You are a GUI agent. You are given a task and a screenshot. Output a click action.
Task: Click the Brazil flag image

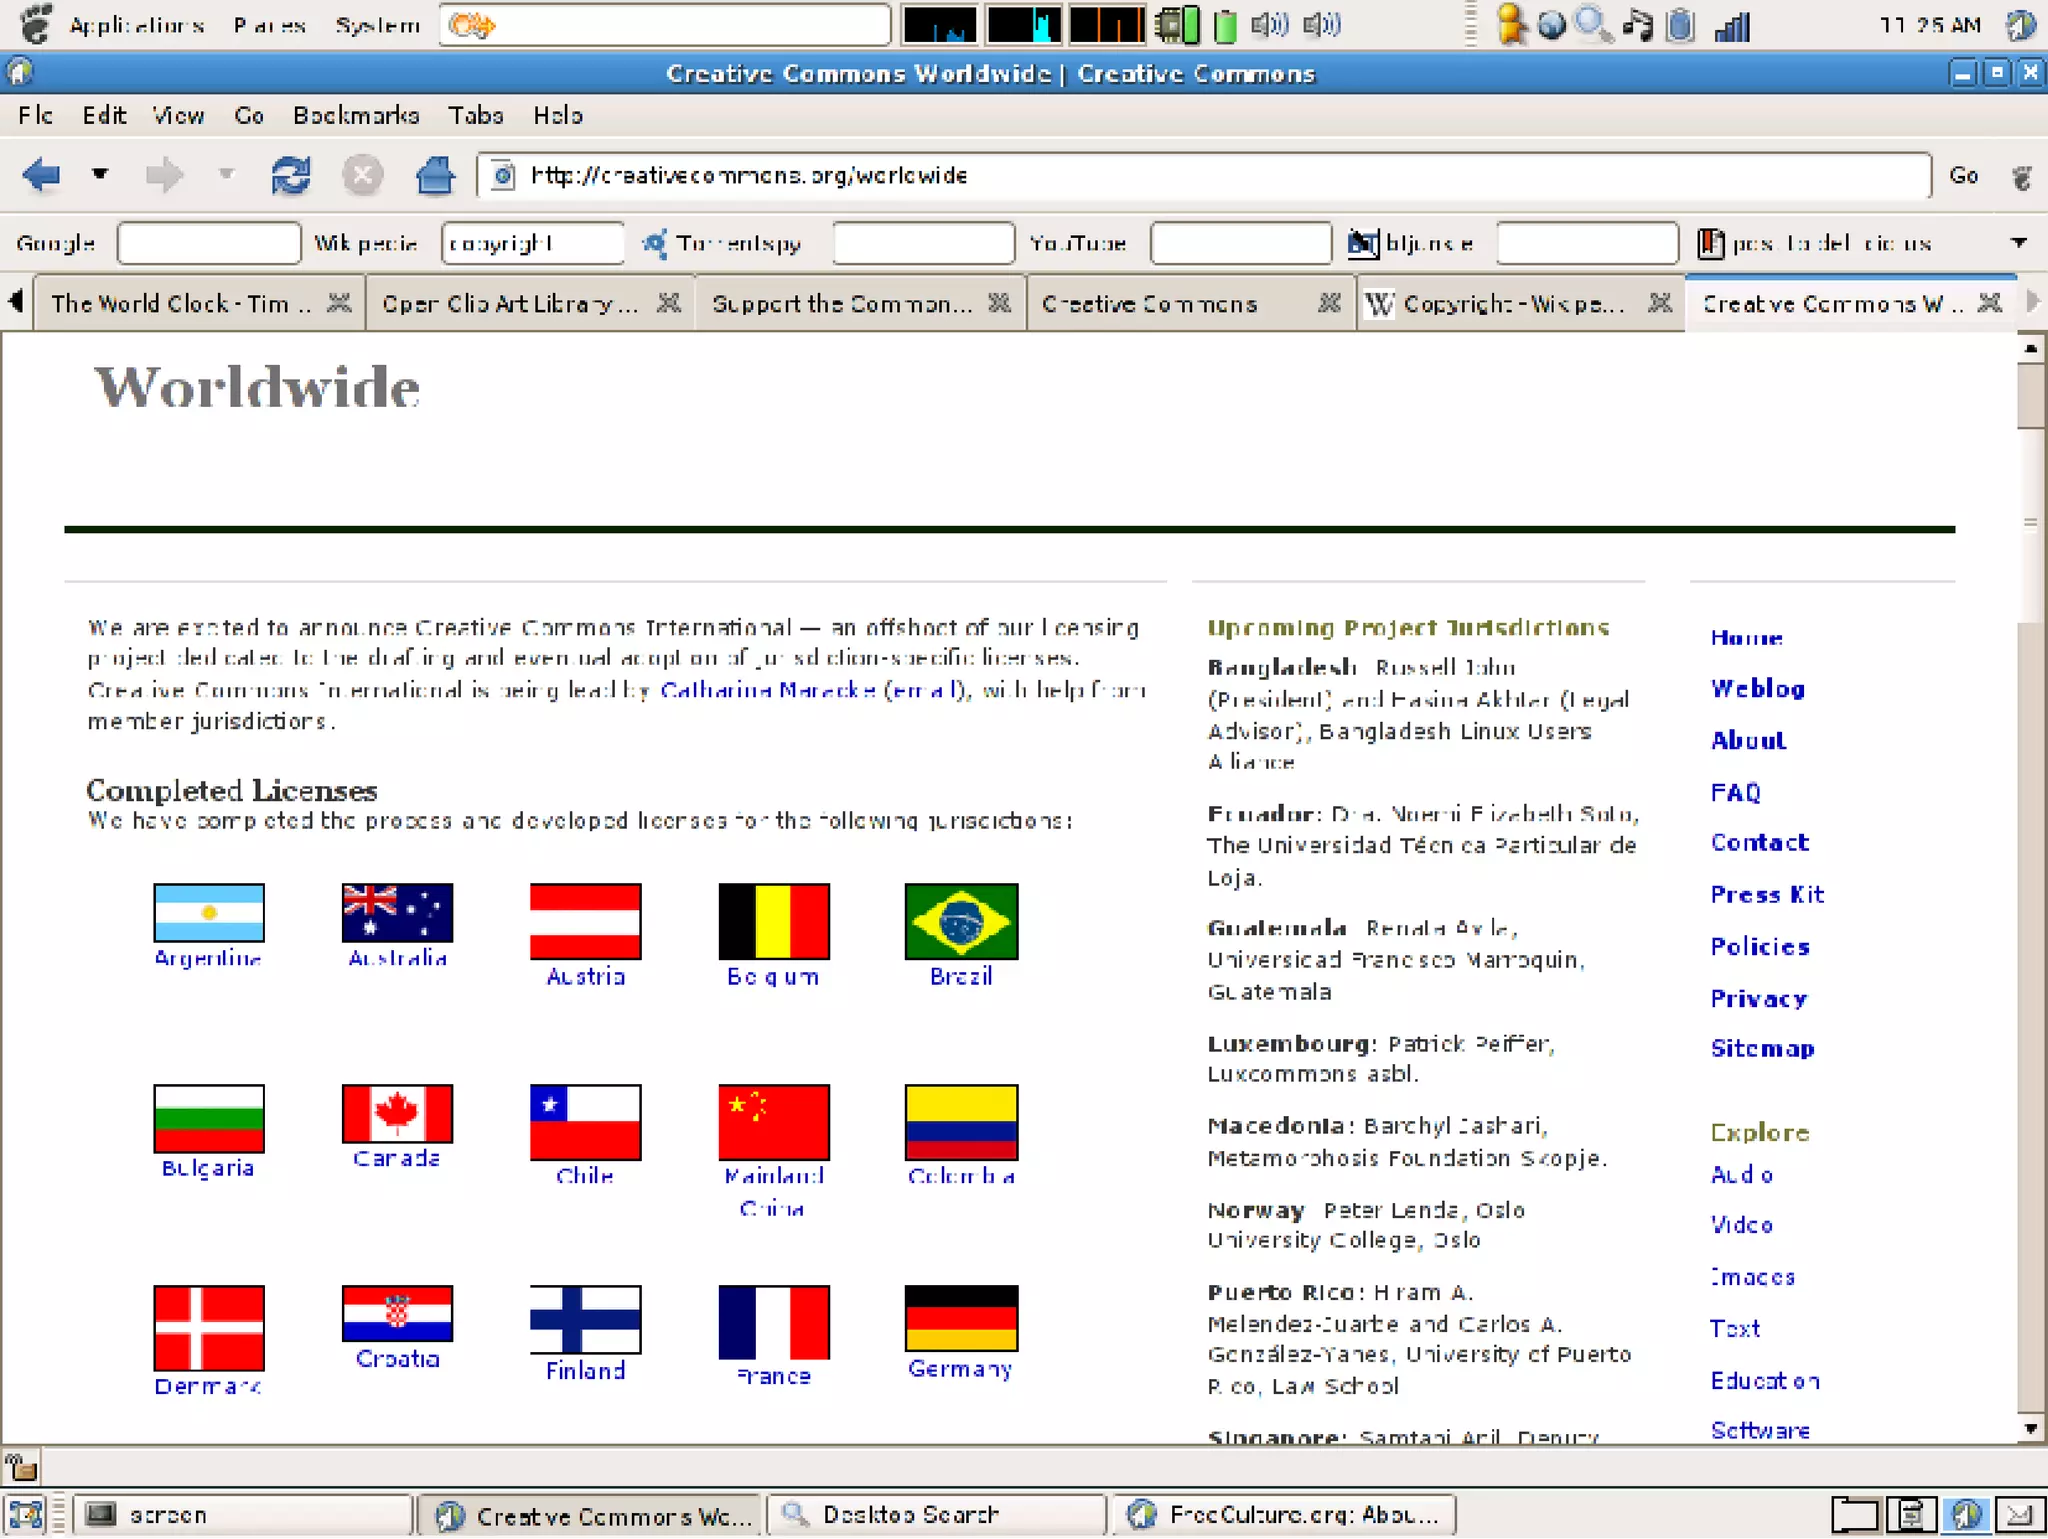pos(960,921)
